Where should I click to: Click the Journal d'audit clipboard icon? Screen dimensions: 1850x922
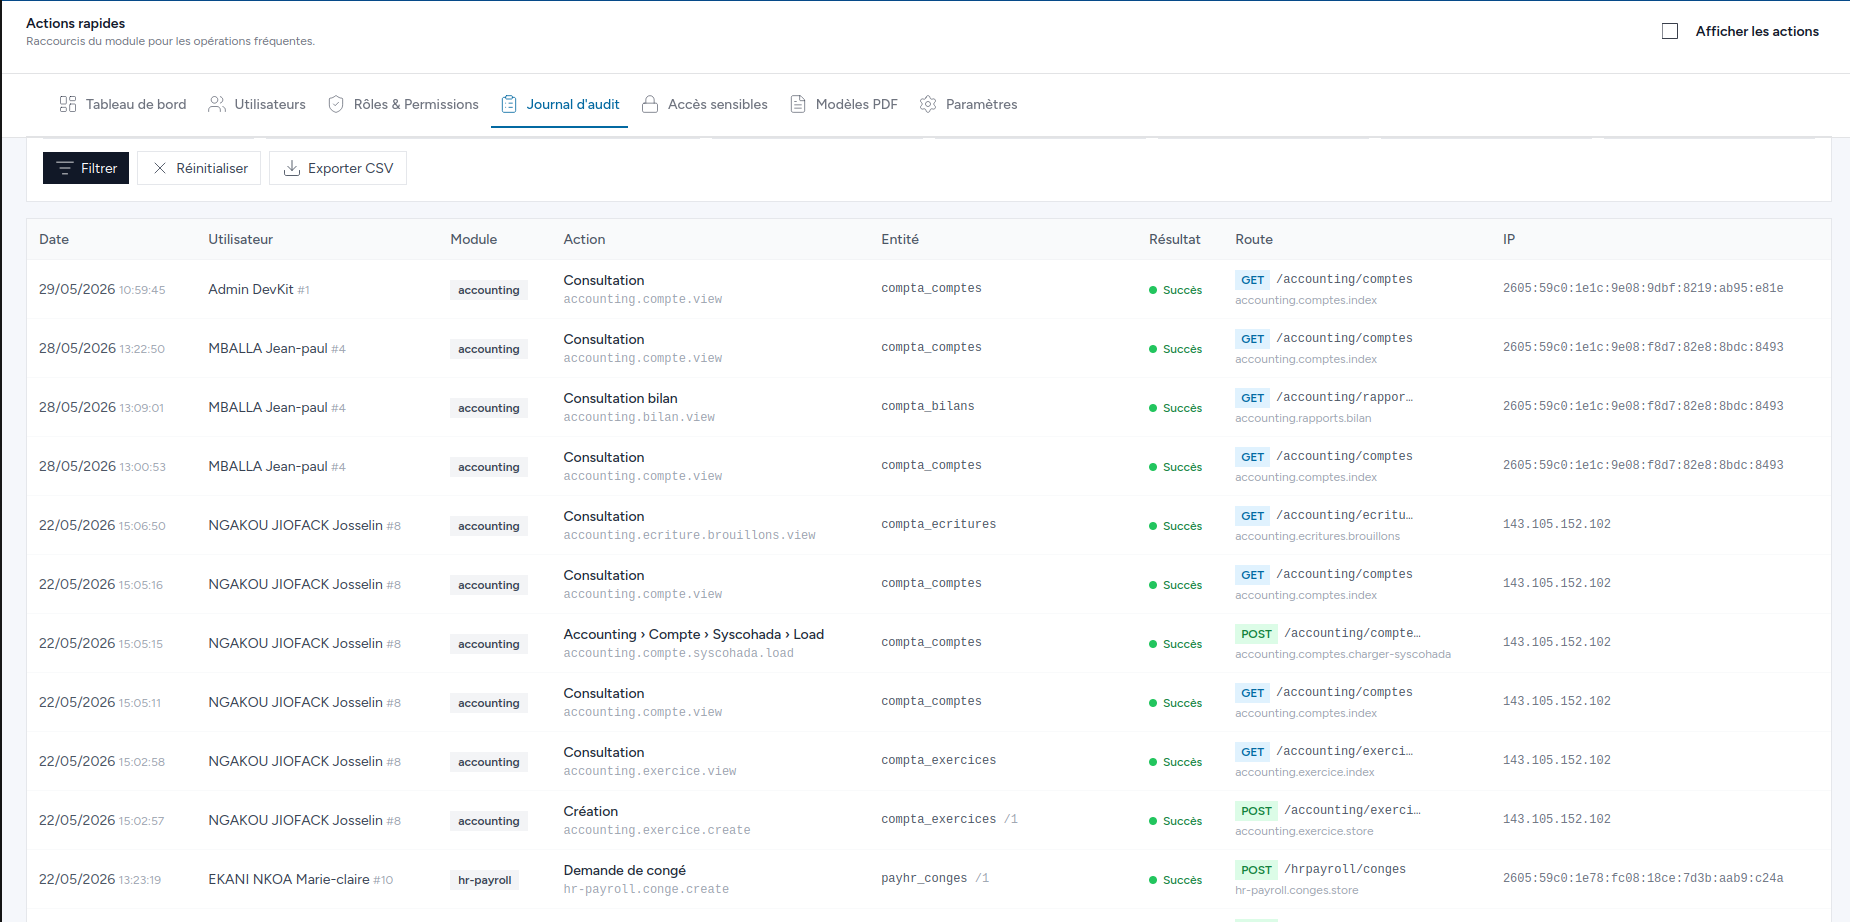tap(509, 104)
